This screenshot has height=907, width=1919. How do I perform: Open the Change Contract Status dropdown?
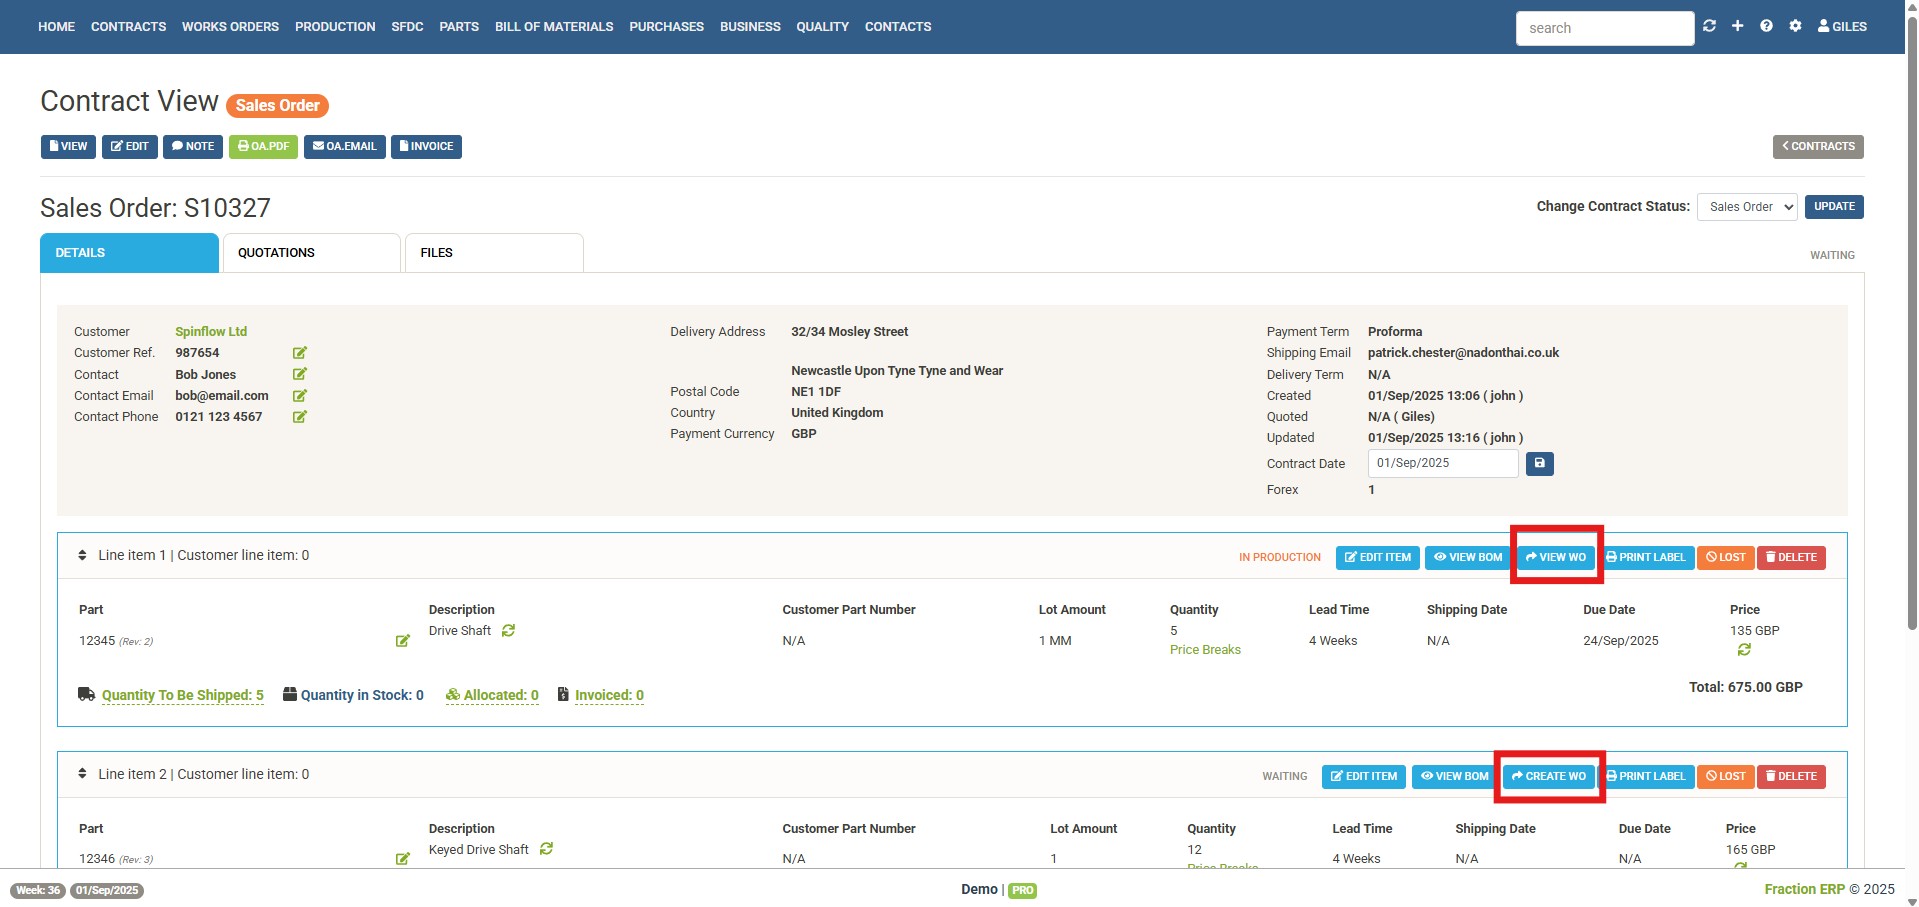pos(1746,207)
